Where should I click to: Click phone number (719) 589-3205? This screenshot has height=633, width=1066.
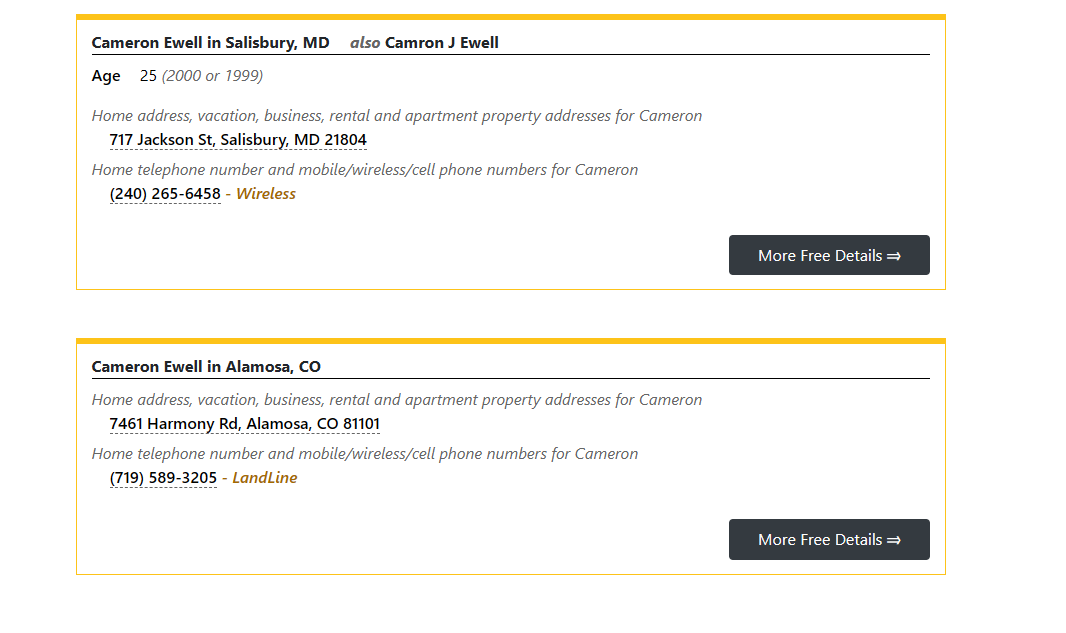tap(163, 478)
